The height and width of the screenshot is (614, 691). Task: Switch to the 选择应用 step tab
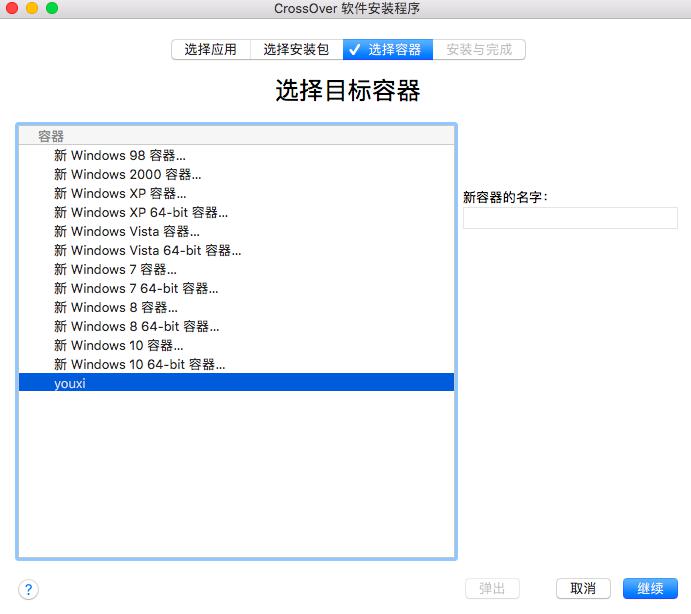pyautogui.click(x=211, y=49)
